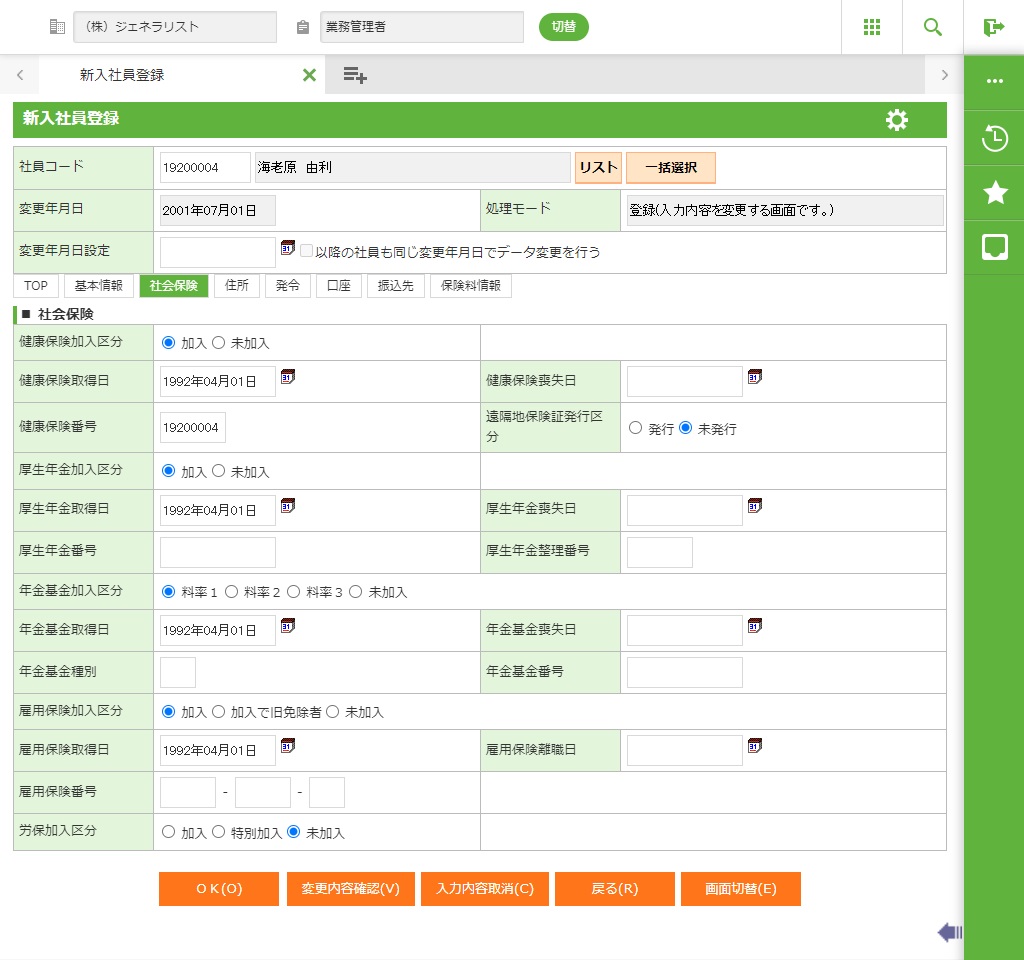Image resolution: width=1024 pixels, height=960 pixels.
Task: Click into the 厚生年金番号 input field
Action: (218, 552)
